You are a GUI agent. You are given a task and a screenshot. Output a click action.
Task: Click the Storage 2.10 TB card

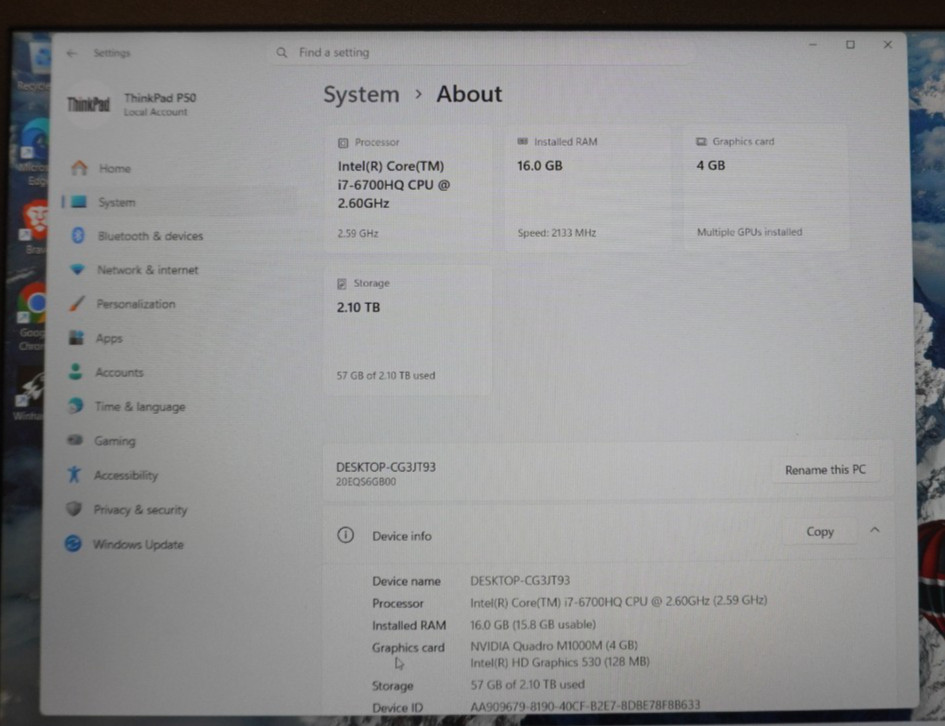click(407, 330)
